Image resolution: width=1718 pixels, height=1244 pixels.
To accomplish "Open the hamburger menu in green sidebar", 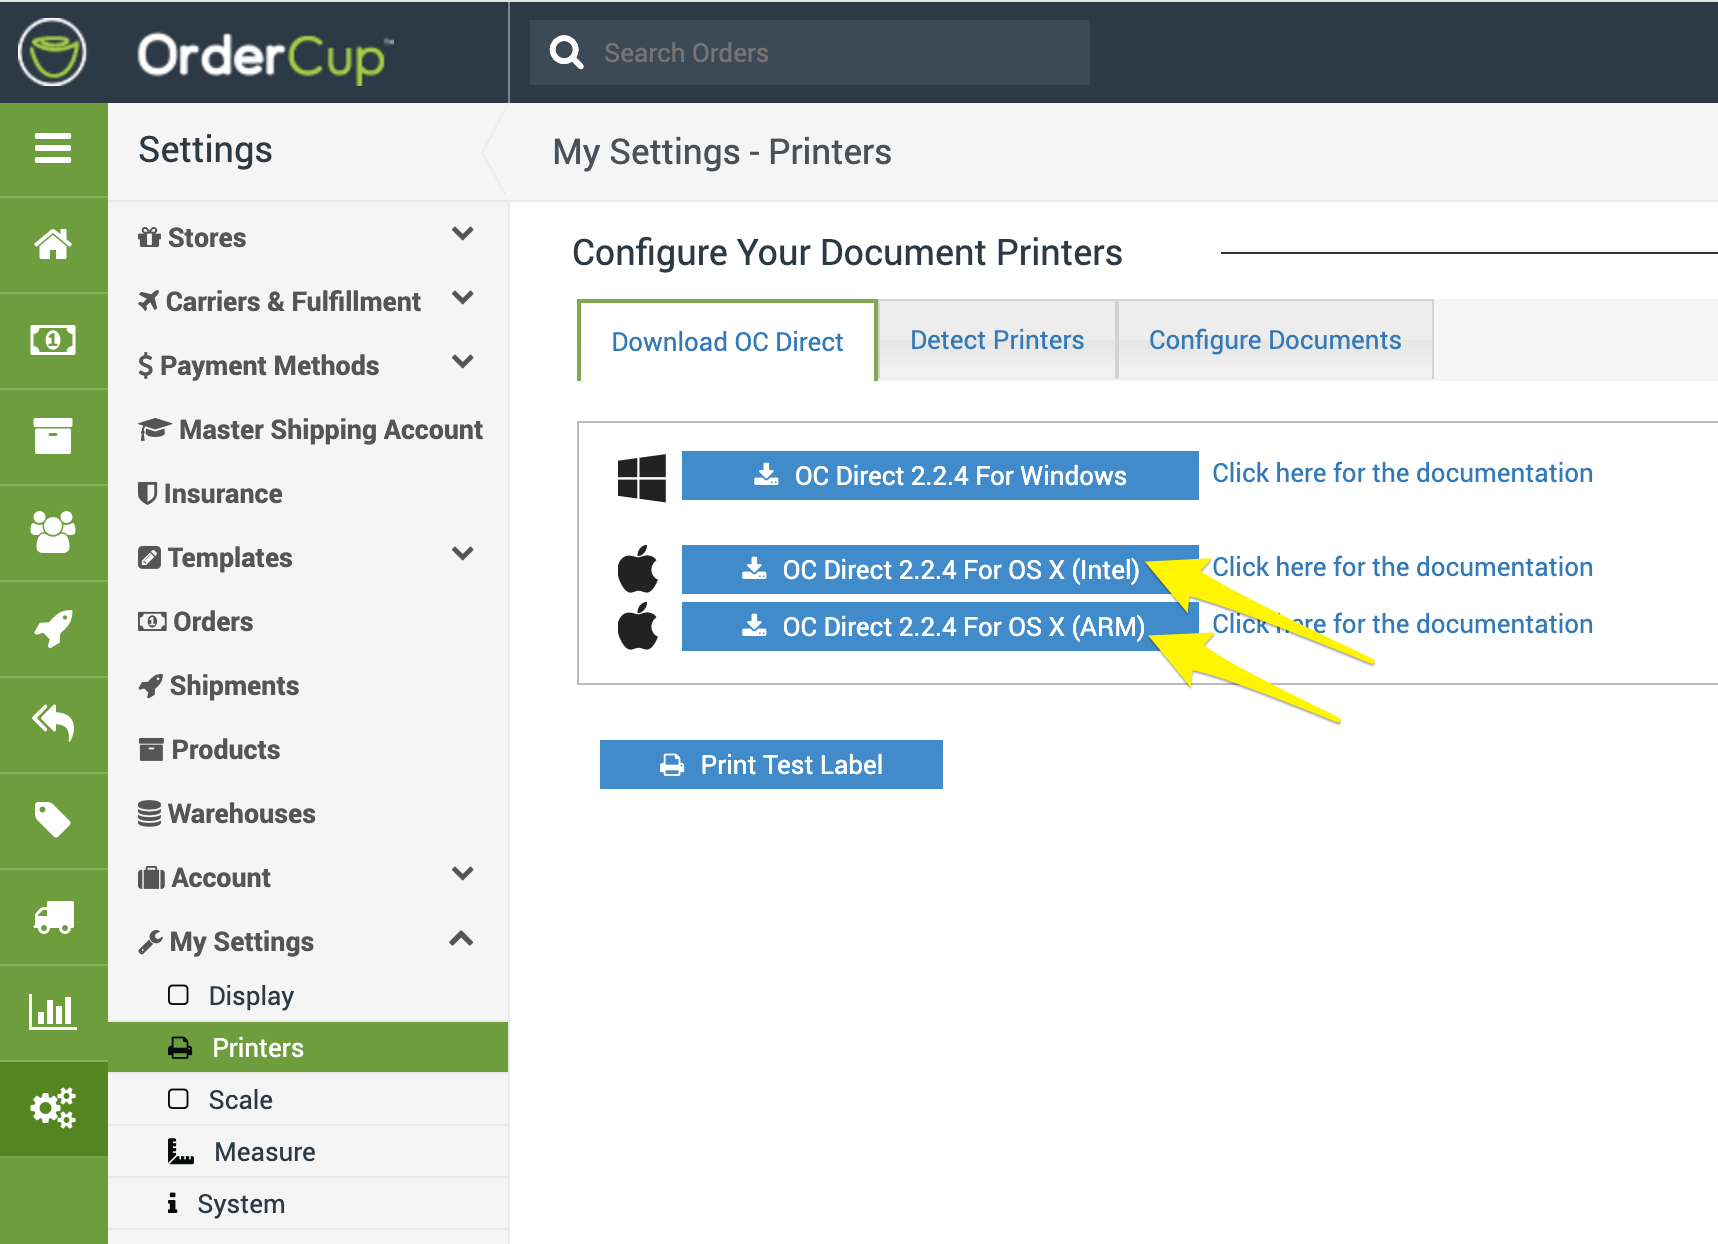I will 53,148.
